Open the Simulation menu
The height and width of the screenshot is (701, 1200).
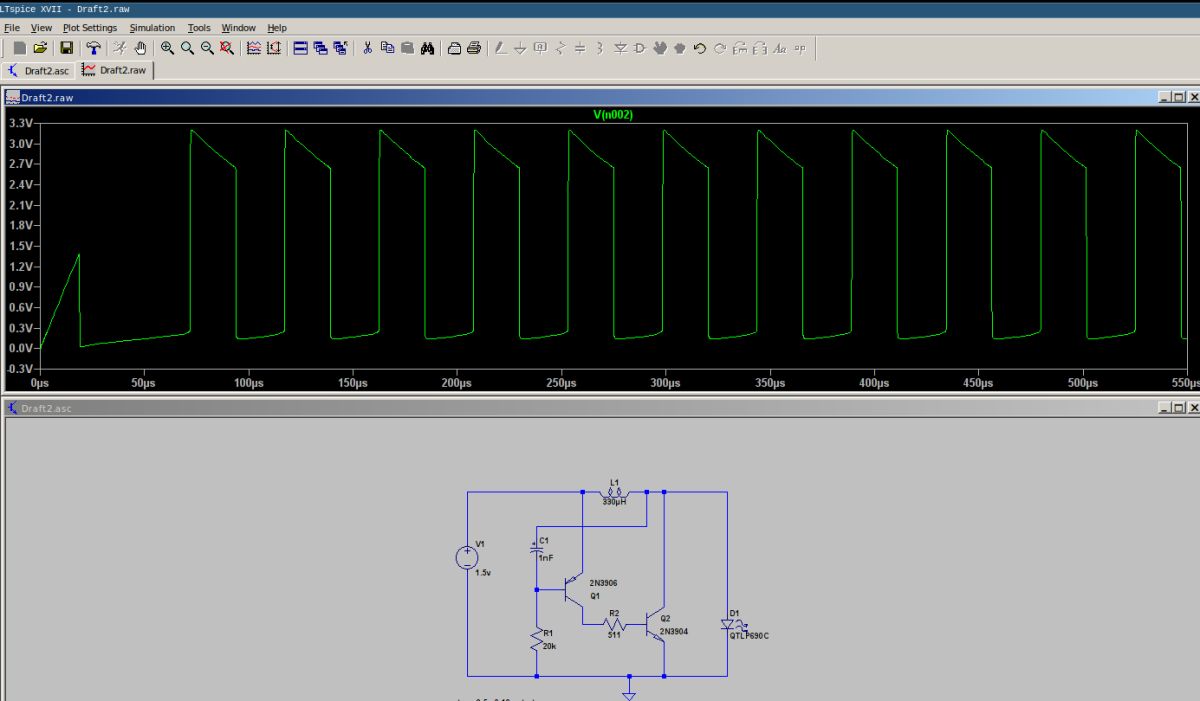click(152, 28)
